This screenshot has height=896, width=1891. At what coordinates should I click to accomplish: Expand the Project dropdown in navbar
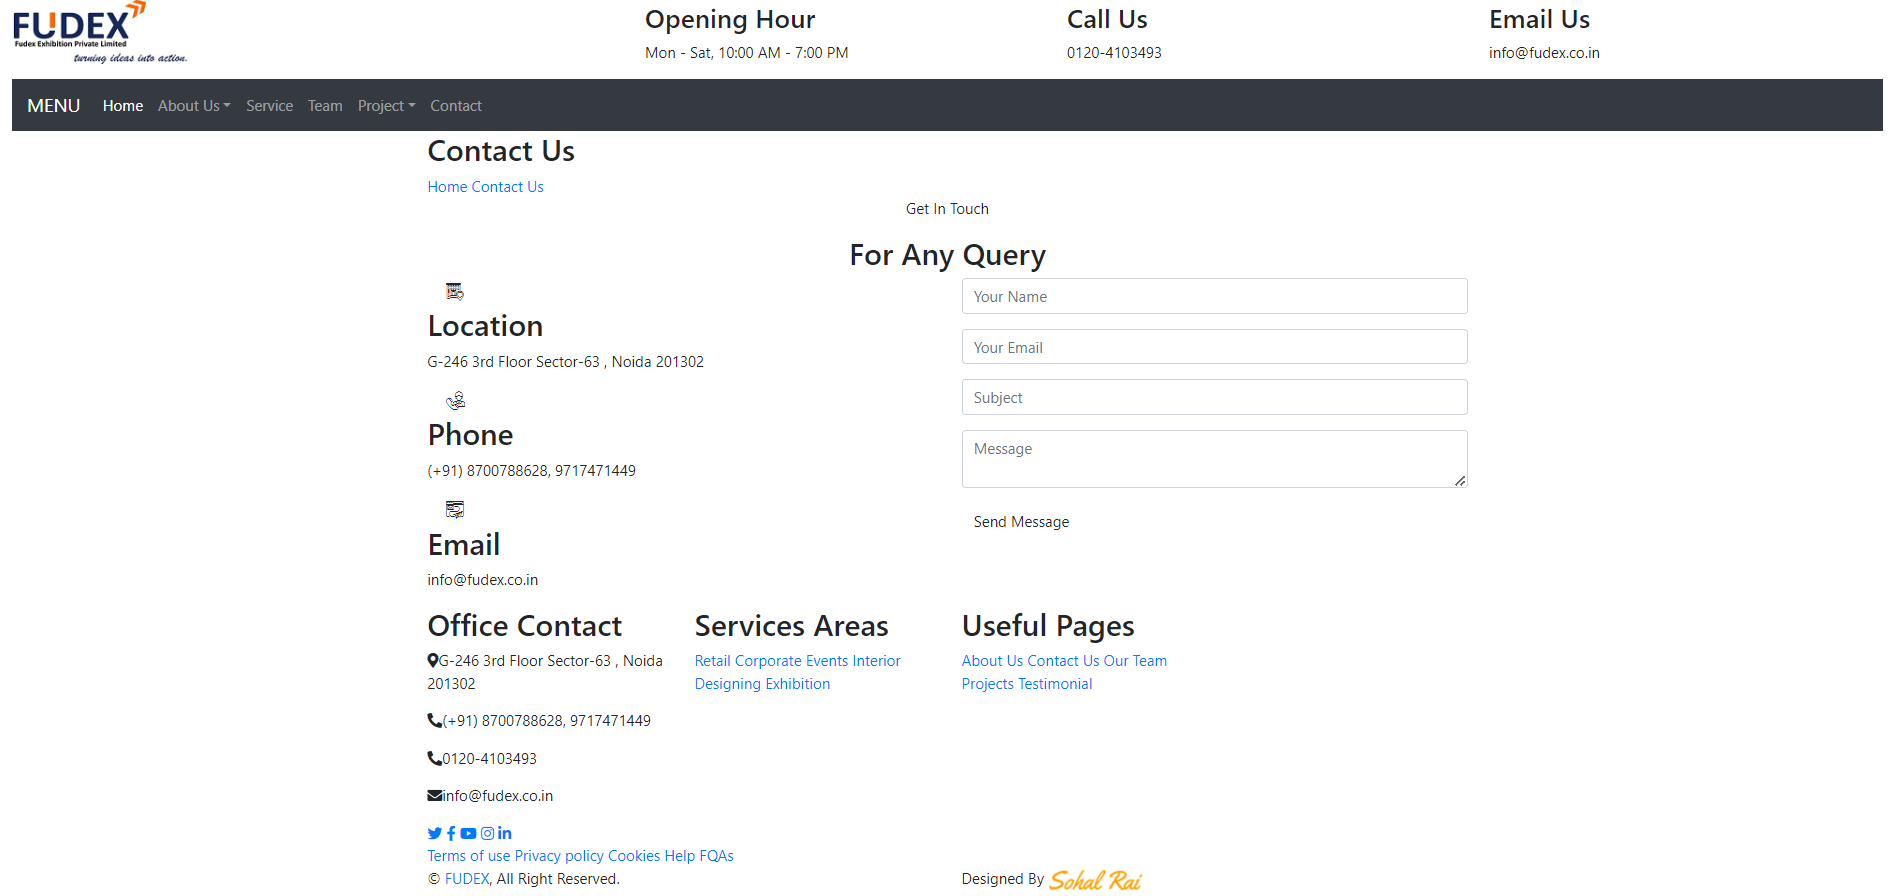tap(386, 106)
